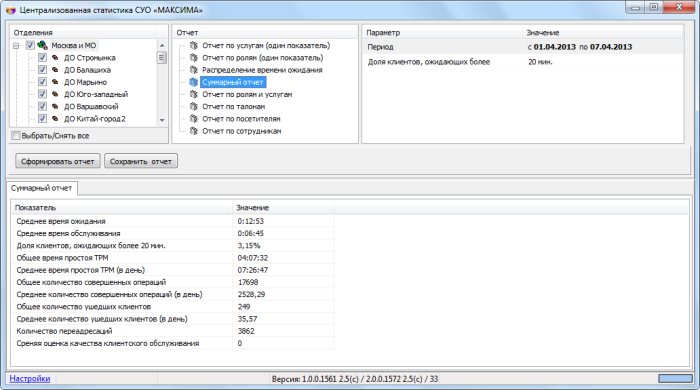Click the value 17698
The height and width of the screenshot is (390, 700).
[248, 282]
